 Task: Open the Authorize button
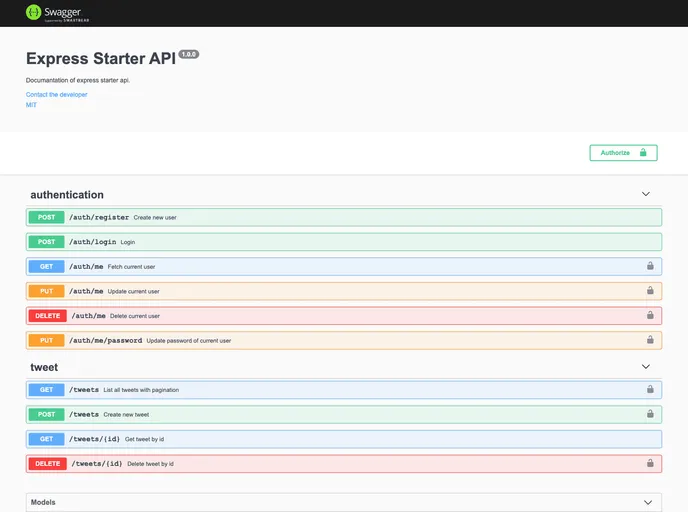click(x=623, y=153)
